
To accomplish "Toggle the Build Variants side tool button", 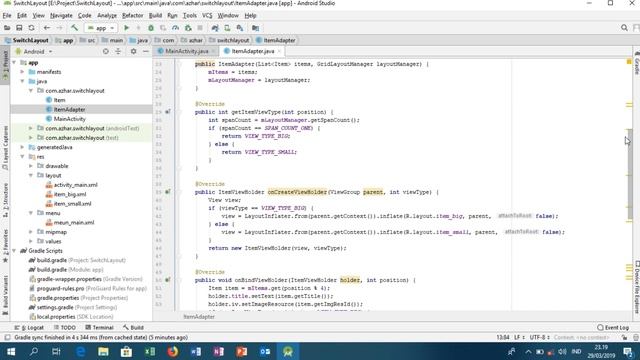I will 5,295.
